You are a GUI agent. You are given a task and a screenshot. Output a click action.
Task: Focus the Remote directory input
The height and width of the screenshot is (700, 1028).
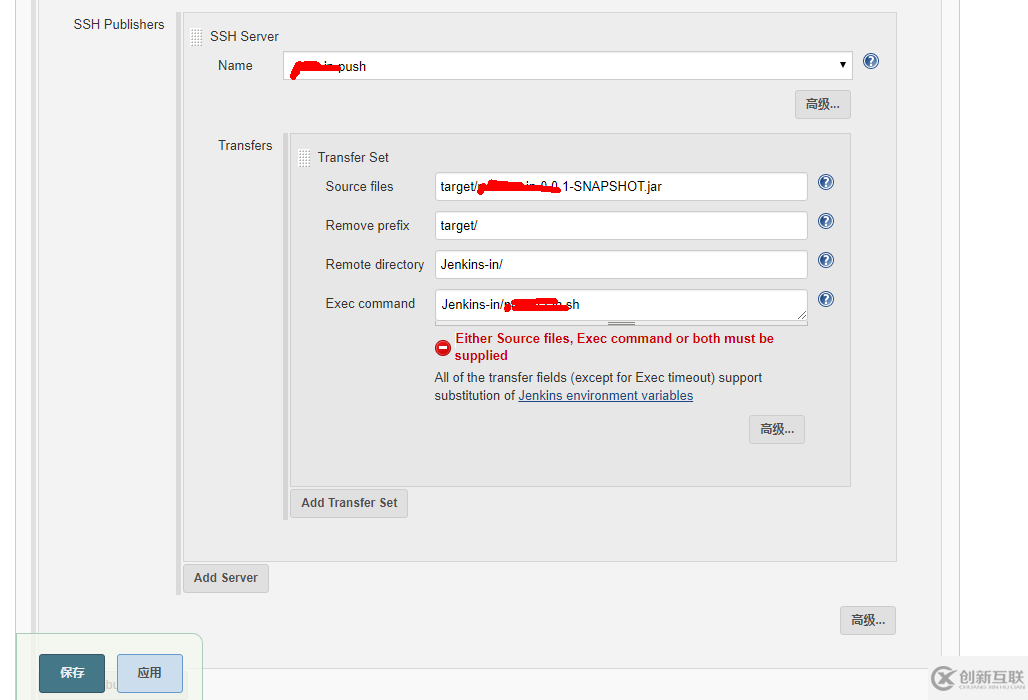click(x=621, y=264)
